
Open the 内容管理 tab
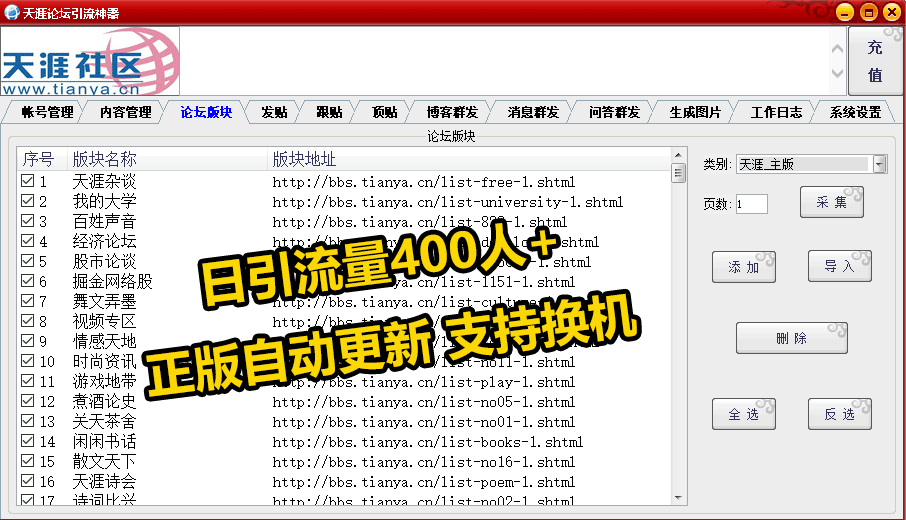pyautogui.click(x=126, y=112)
